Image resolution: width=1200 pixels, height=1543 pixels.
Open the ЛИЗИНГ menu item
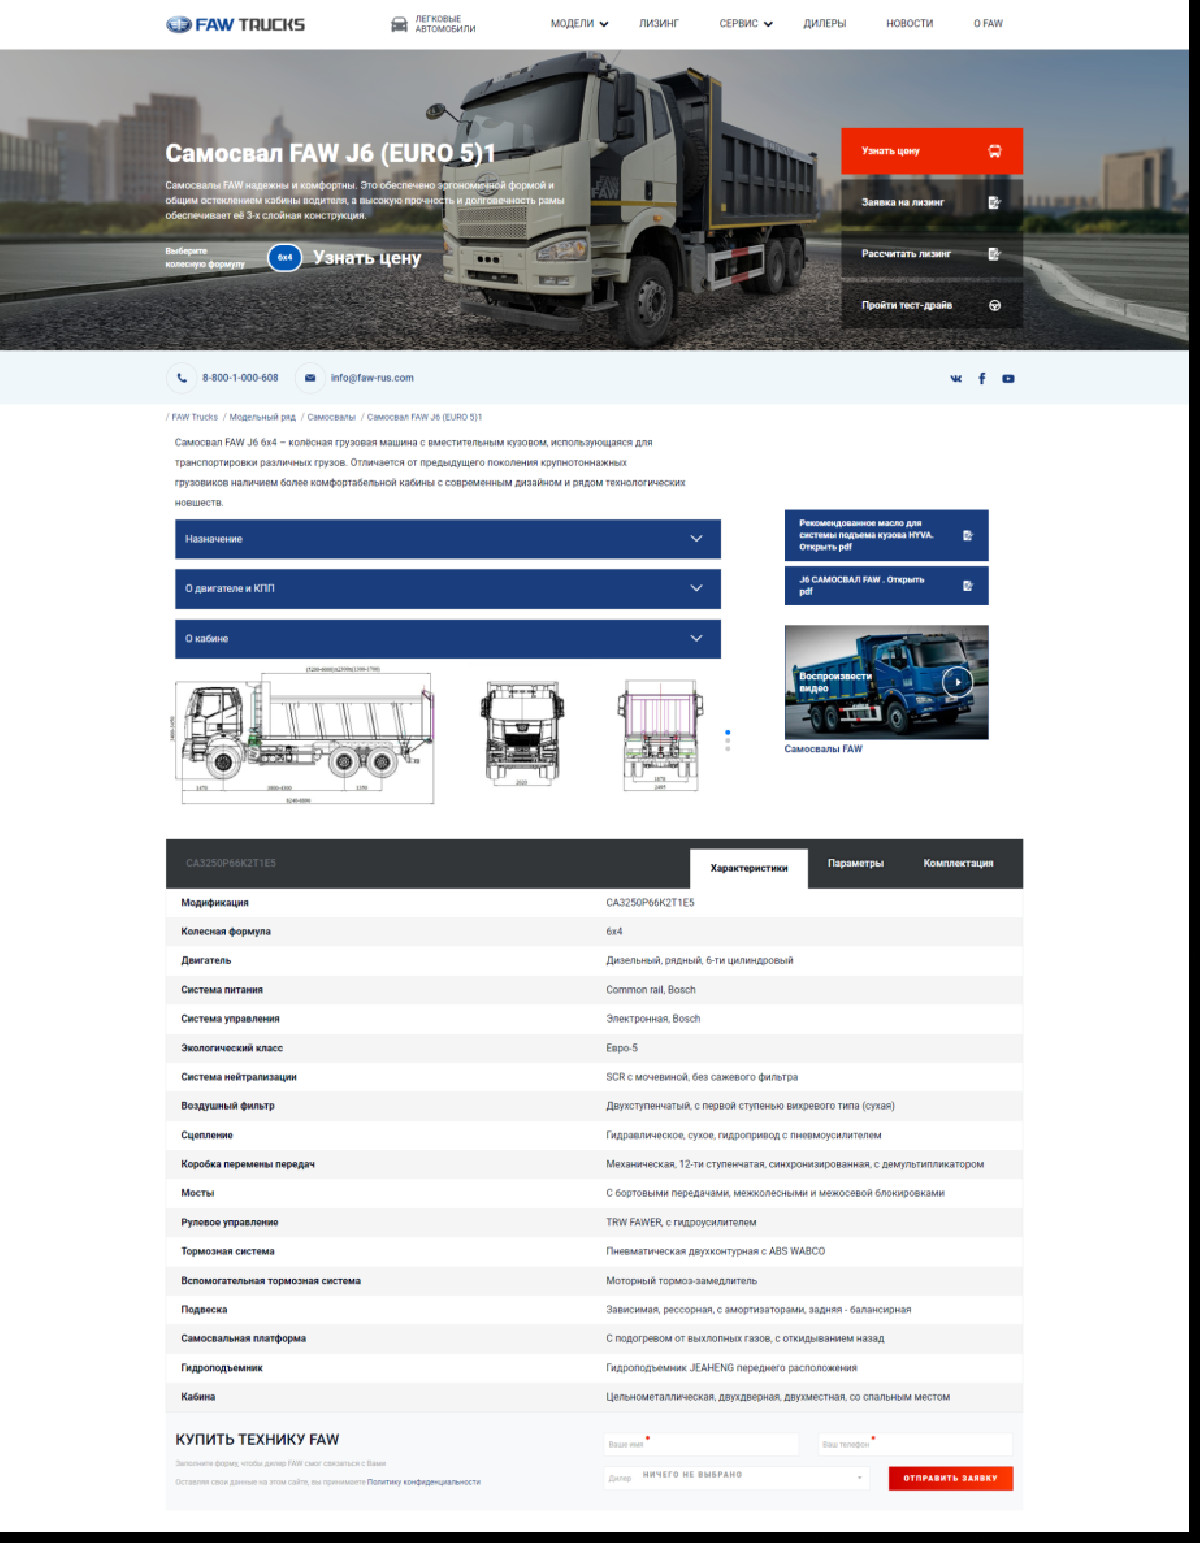[x=659, y=24]
